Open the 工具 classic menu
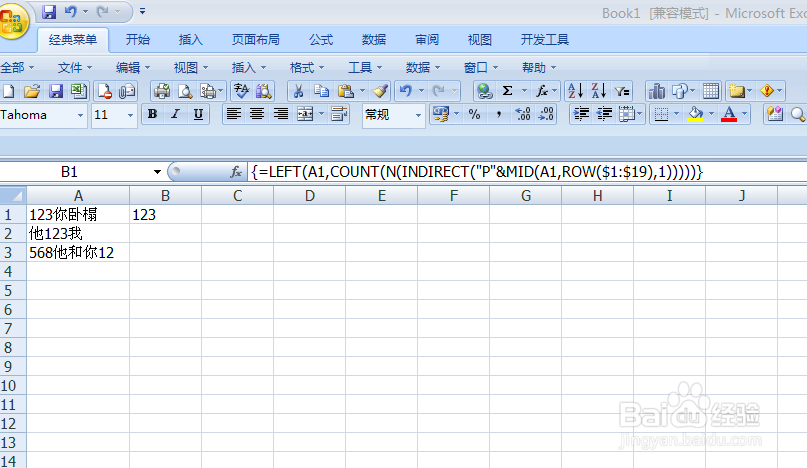Screen dimensions: 807x468 (365, 67)
